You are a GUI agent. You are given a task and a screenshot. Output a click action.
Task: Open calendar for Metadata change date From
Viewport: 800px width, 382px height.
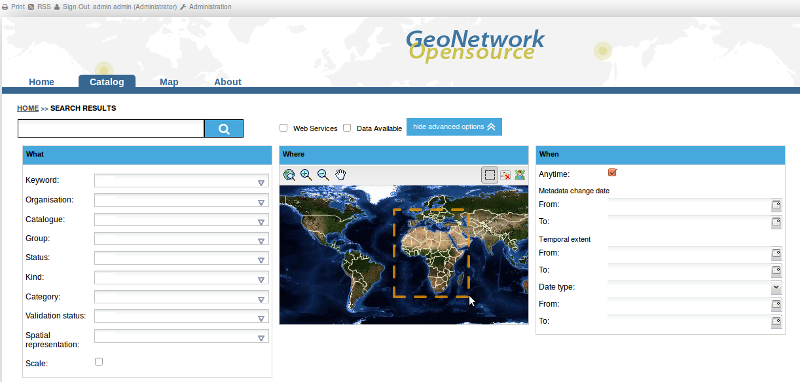tap(776, 206)
